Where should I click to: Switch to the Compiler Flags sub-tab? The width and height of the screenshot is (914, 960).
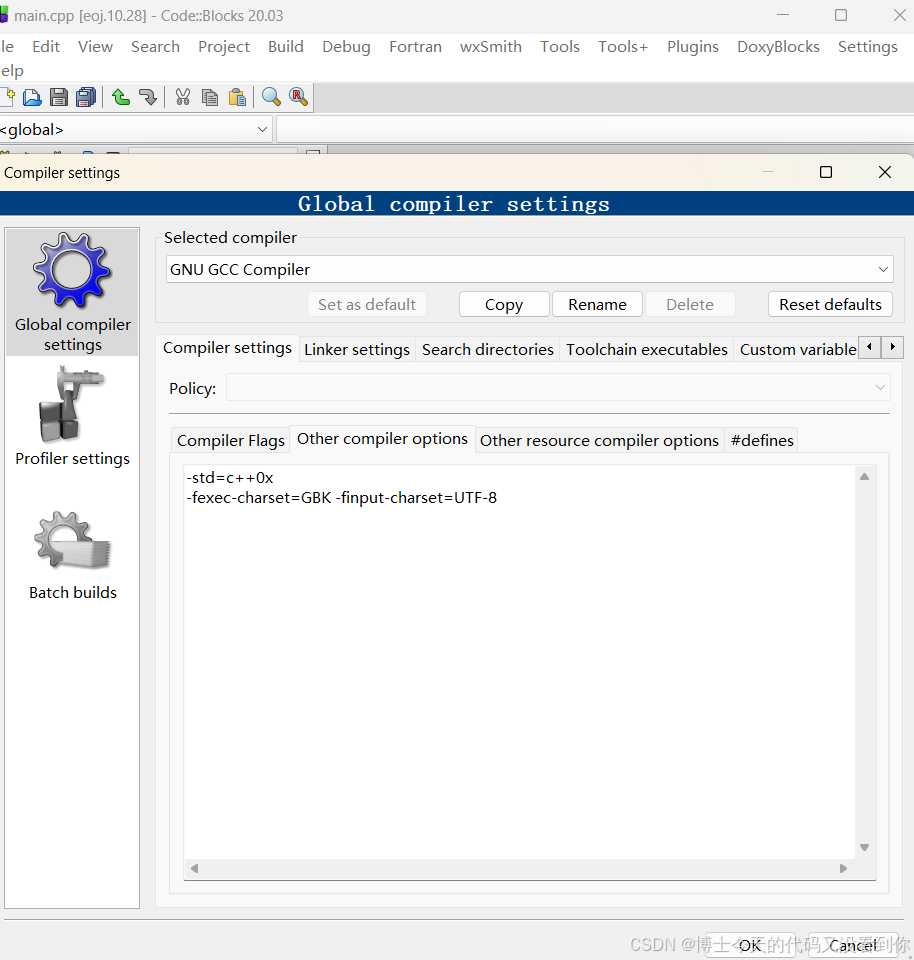click(x=231, y=440)
